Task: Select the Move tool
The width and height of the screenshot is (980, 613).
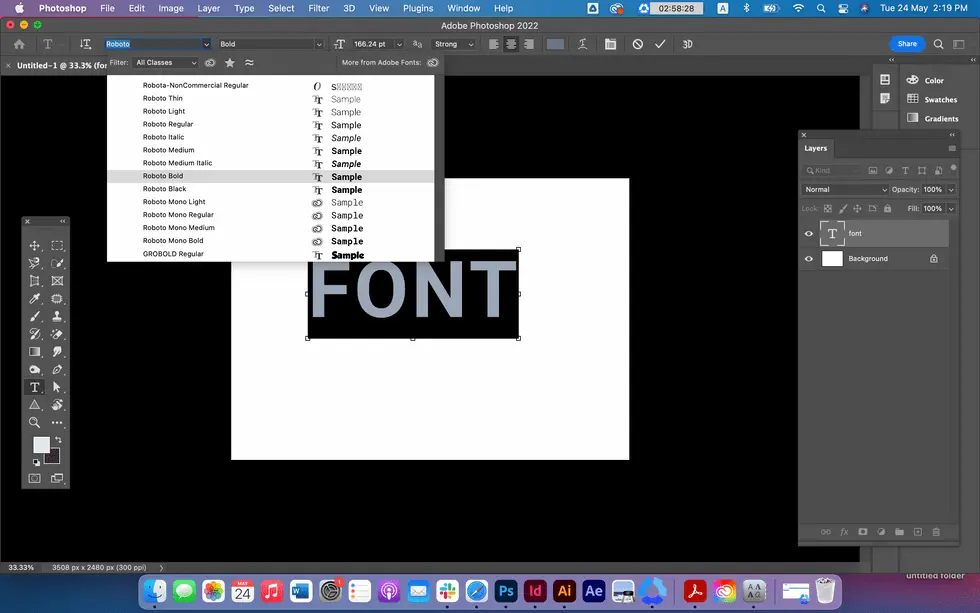Action: [x=35, y=245]
